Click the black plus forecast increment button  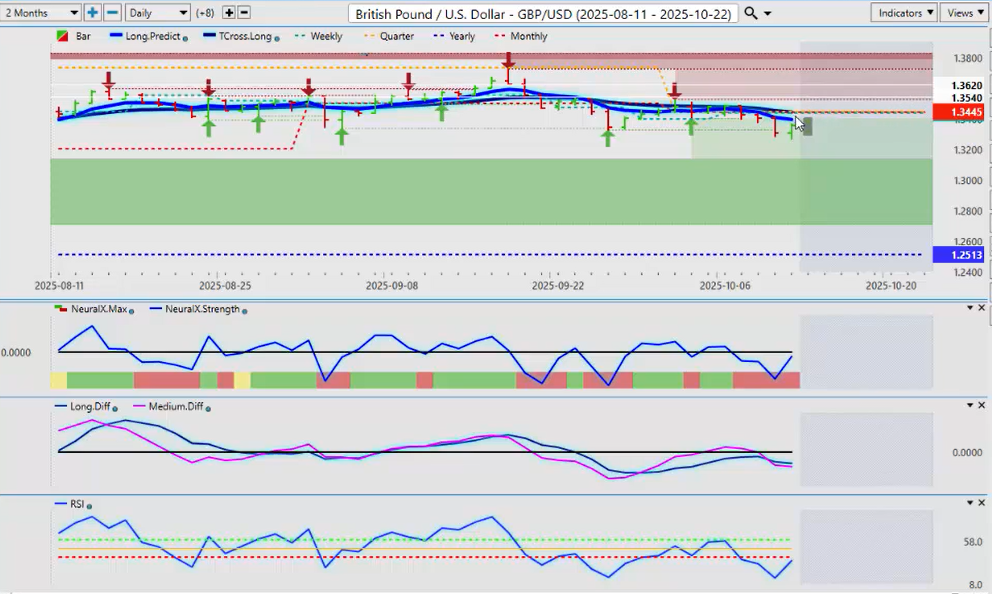click(228, 13)
